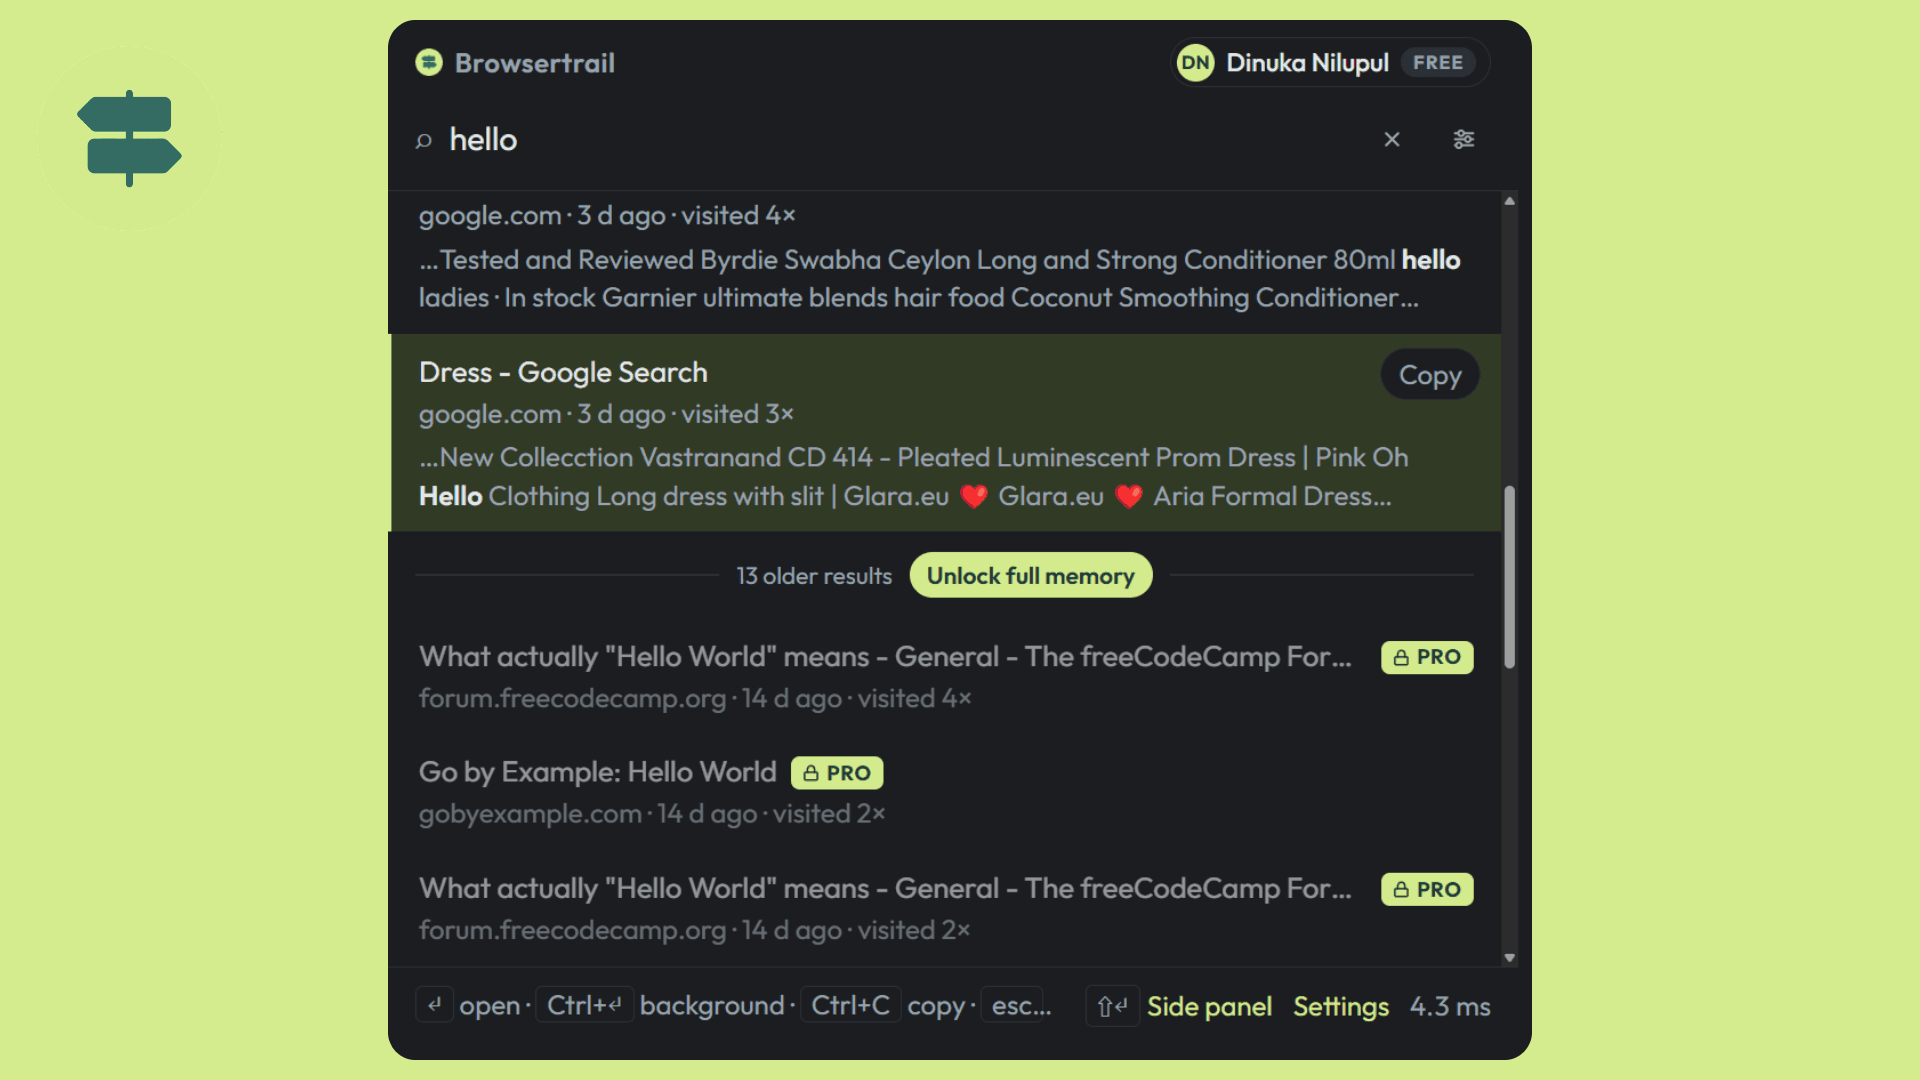Open the Dinuka Nilupul account chip

(1330, 63)
